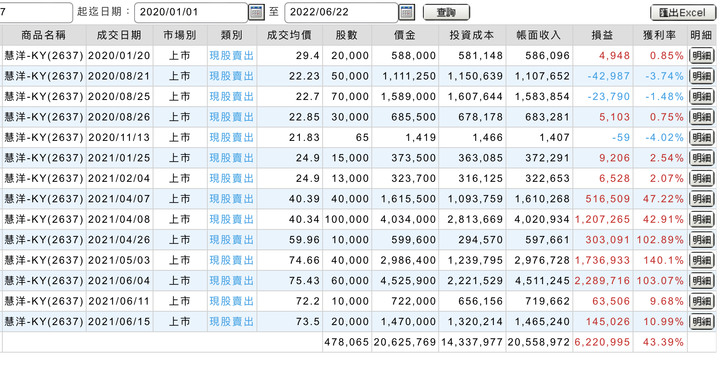Click total book income 20,558,972

click(x=539, y=342)
